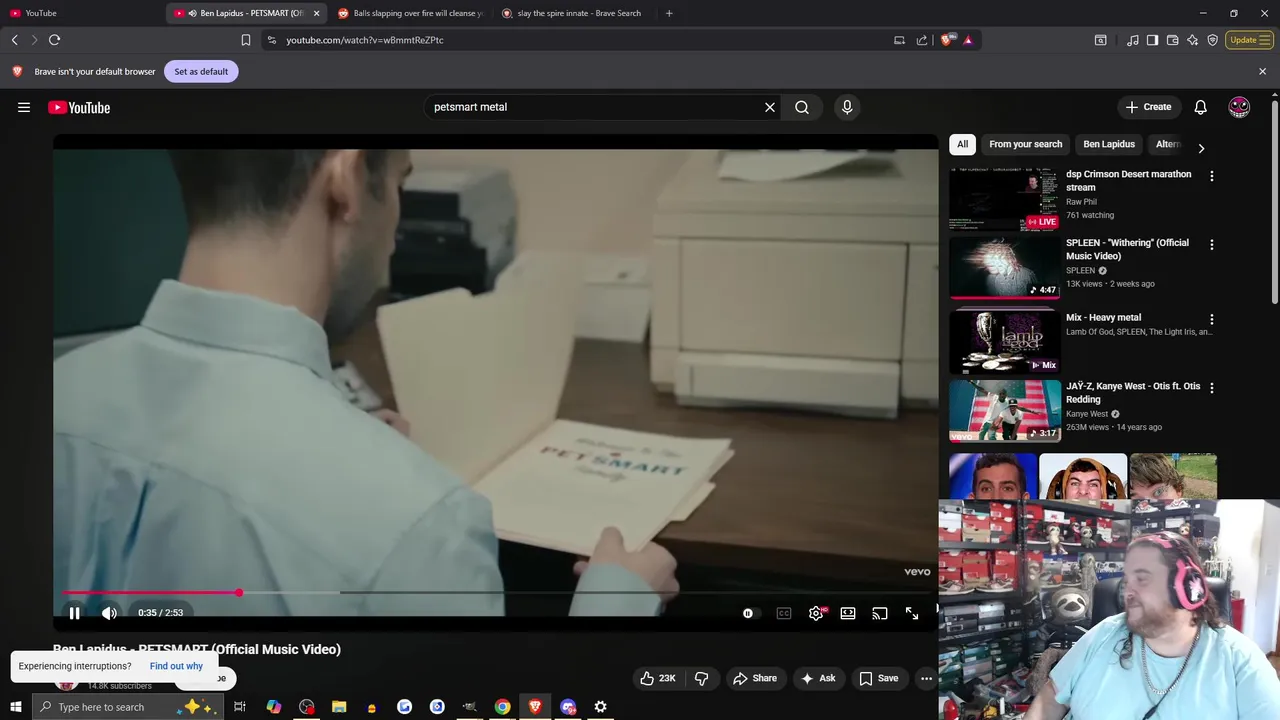Open Brave Rewards triangle icon
The image size is (1280, 720).
(968, 40)
